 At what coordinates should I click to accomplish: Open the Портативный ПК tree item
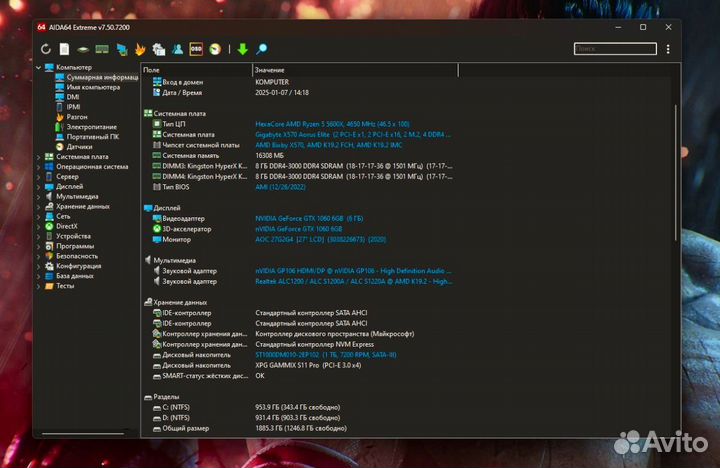87,137
